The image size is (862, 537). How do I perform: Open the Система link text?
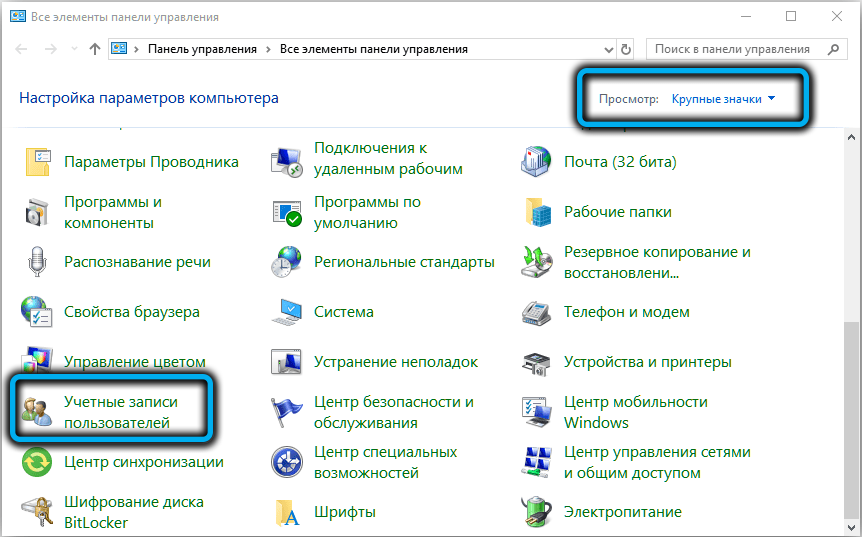pos(344,312)
